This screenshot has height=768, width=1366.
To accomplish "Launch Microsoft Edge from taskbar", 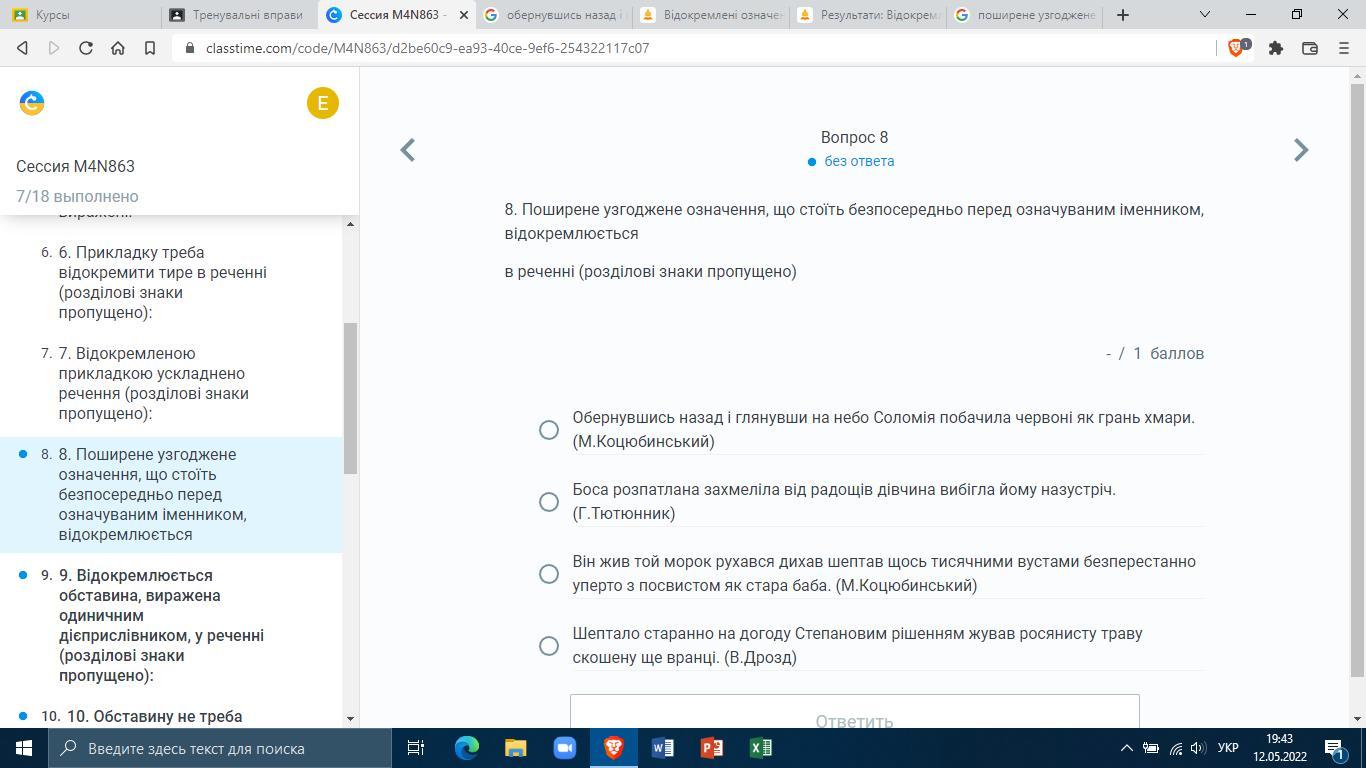I will [467, 748].
